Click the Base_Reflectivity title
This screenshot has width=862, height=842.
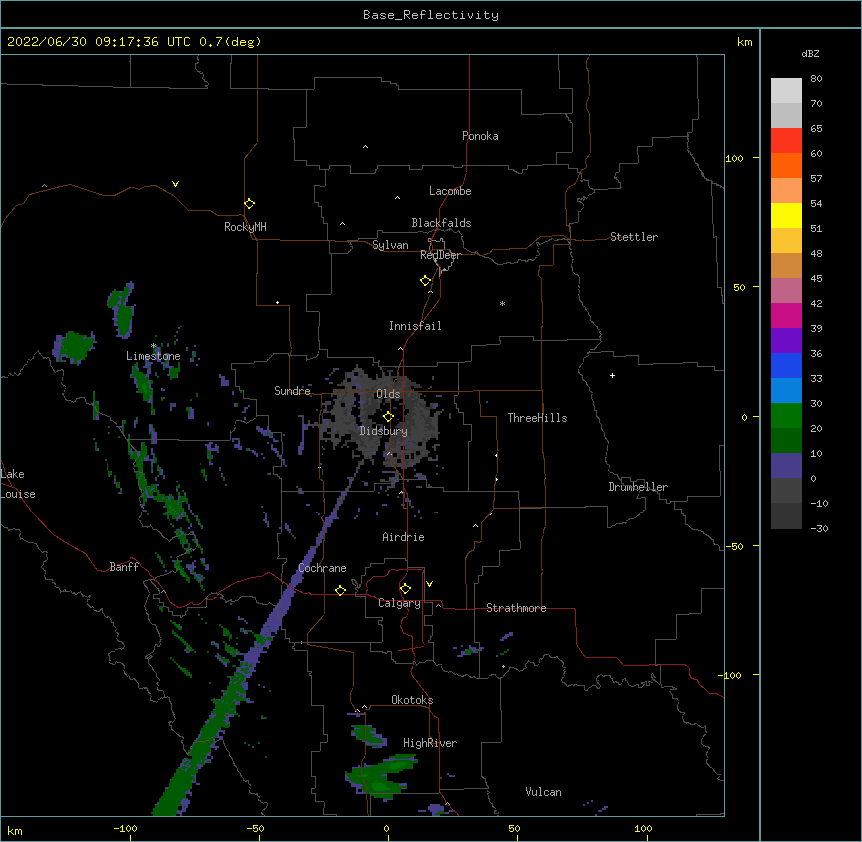(x=431, y=15)
